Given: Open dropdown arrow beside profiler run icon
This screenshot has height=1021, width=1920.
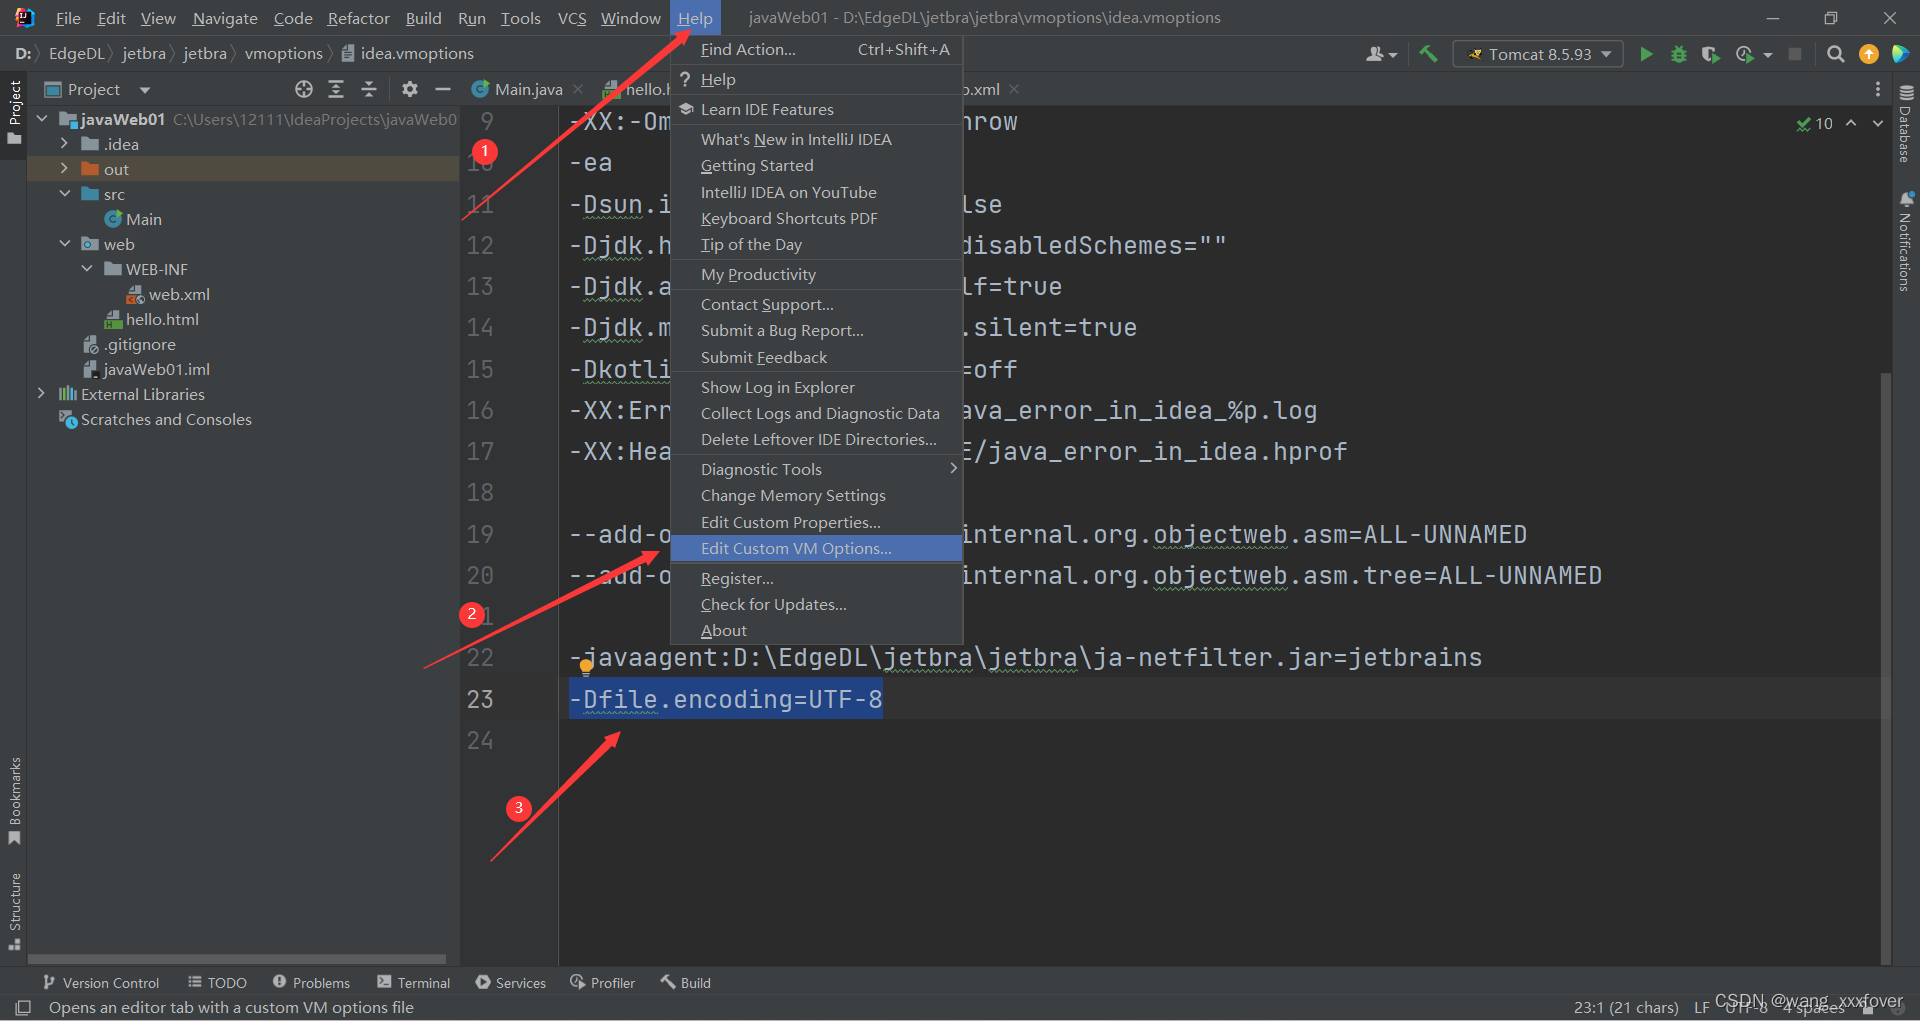Looking at the screenshot, I should (x=1768, y=55).
